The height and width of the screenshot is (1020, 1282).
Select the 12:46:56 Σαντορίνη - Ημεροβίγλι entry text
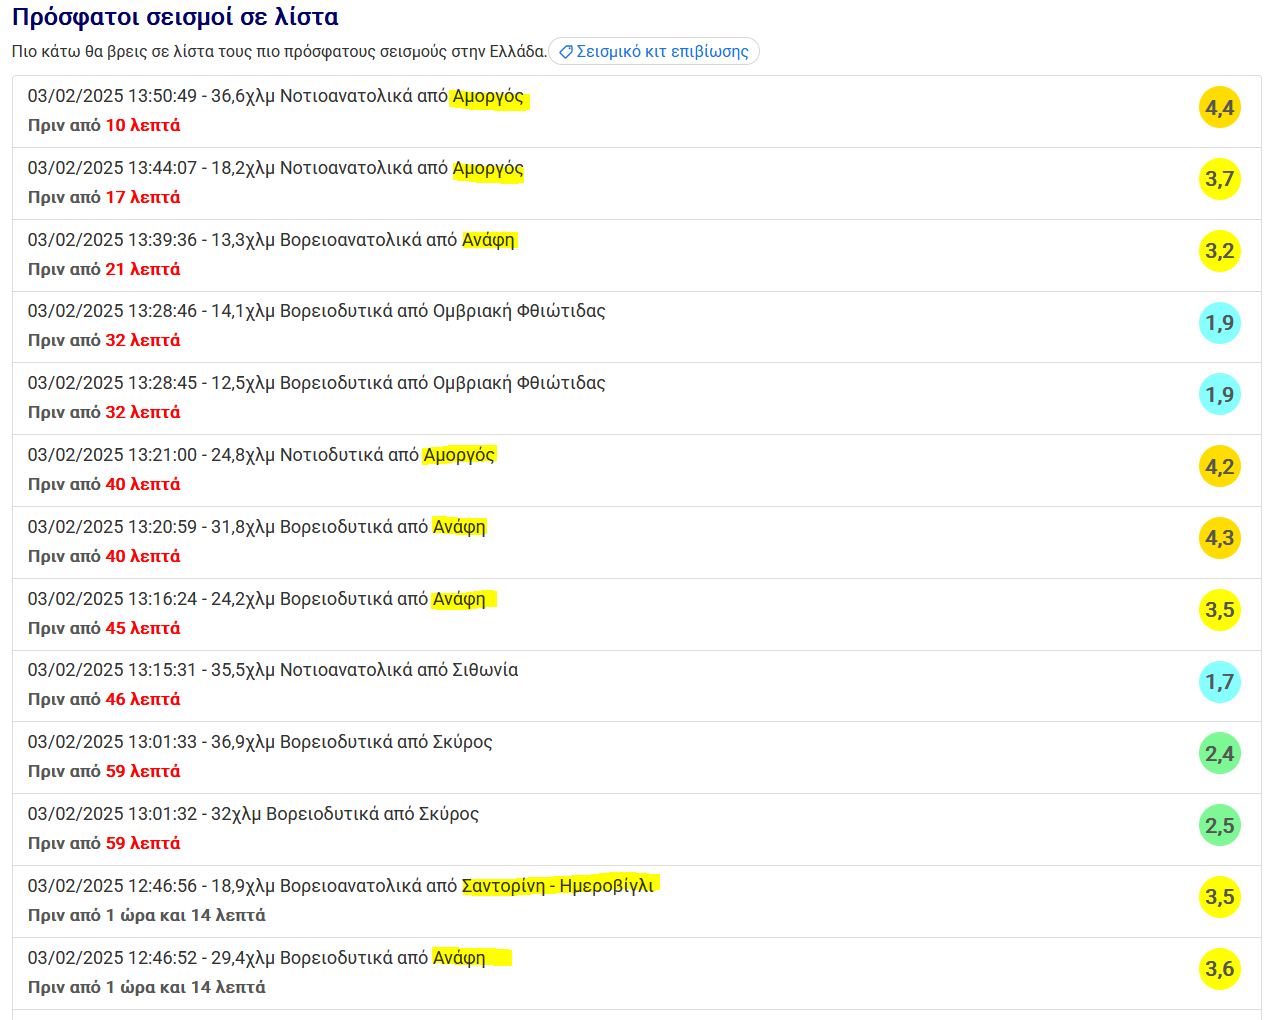point(341,886)
